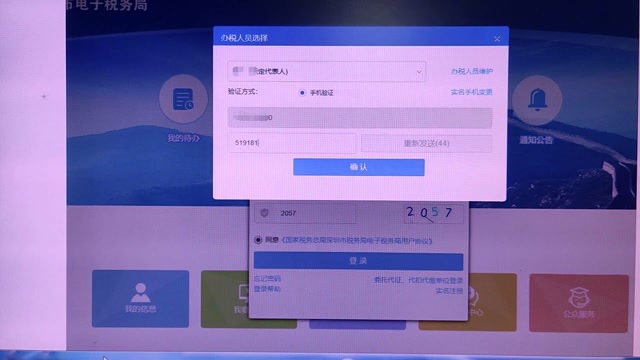The image size is (640, 360).
Task: Click 重新发送 resend code button
Action: click(x=427, y=143)
